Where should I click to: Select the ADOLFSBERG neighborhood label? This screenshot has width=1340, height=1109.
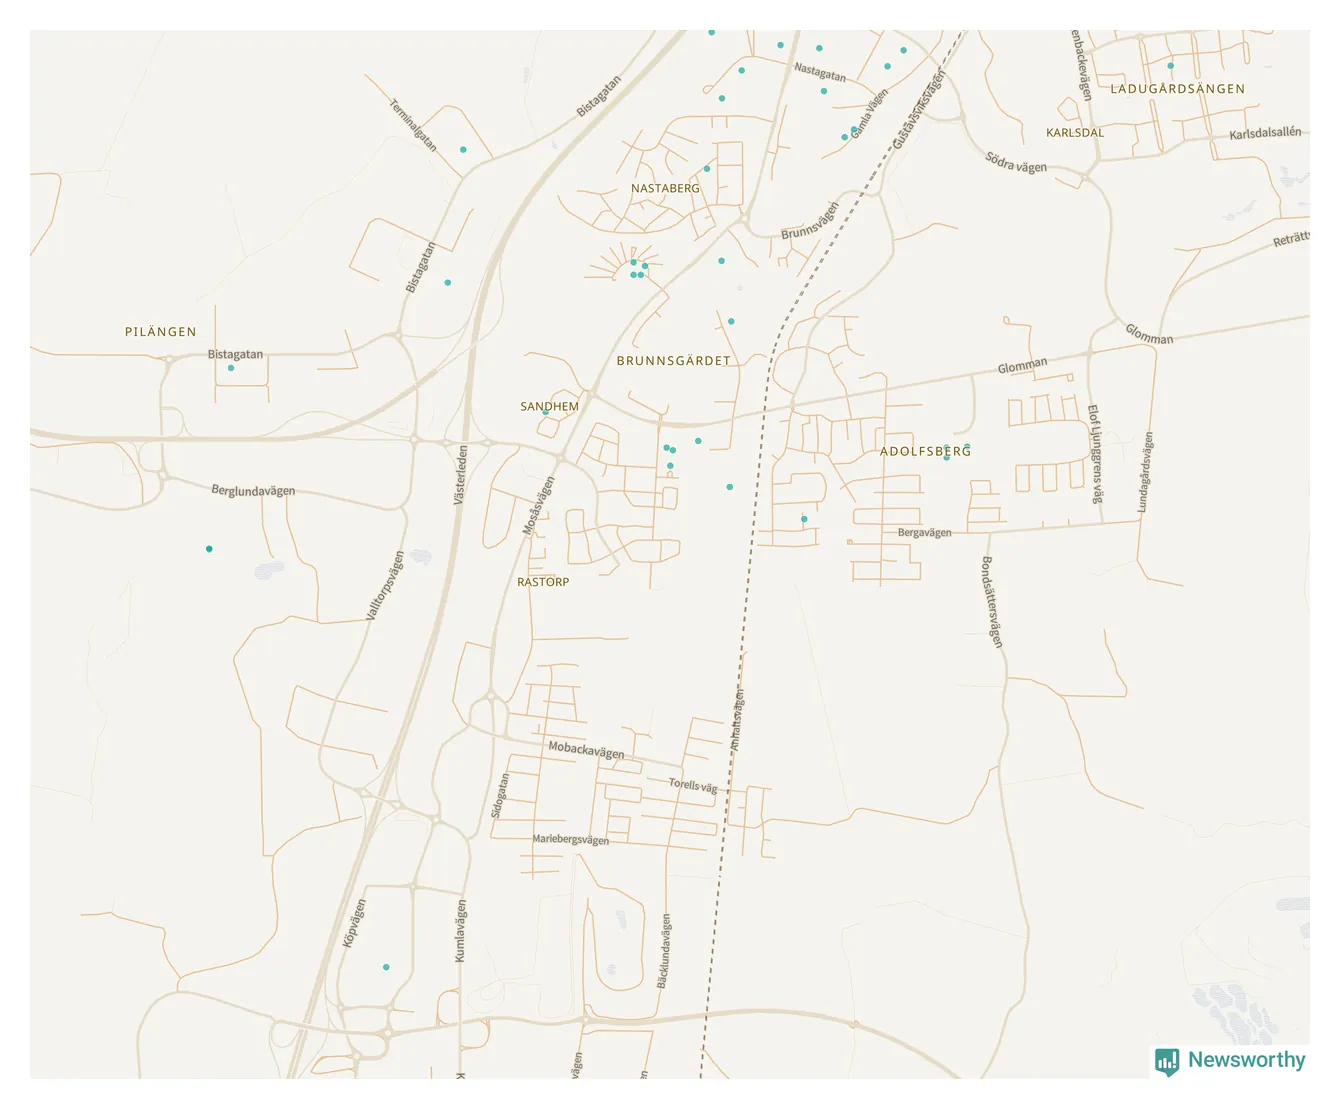[x=925, y=451]
